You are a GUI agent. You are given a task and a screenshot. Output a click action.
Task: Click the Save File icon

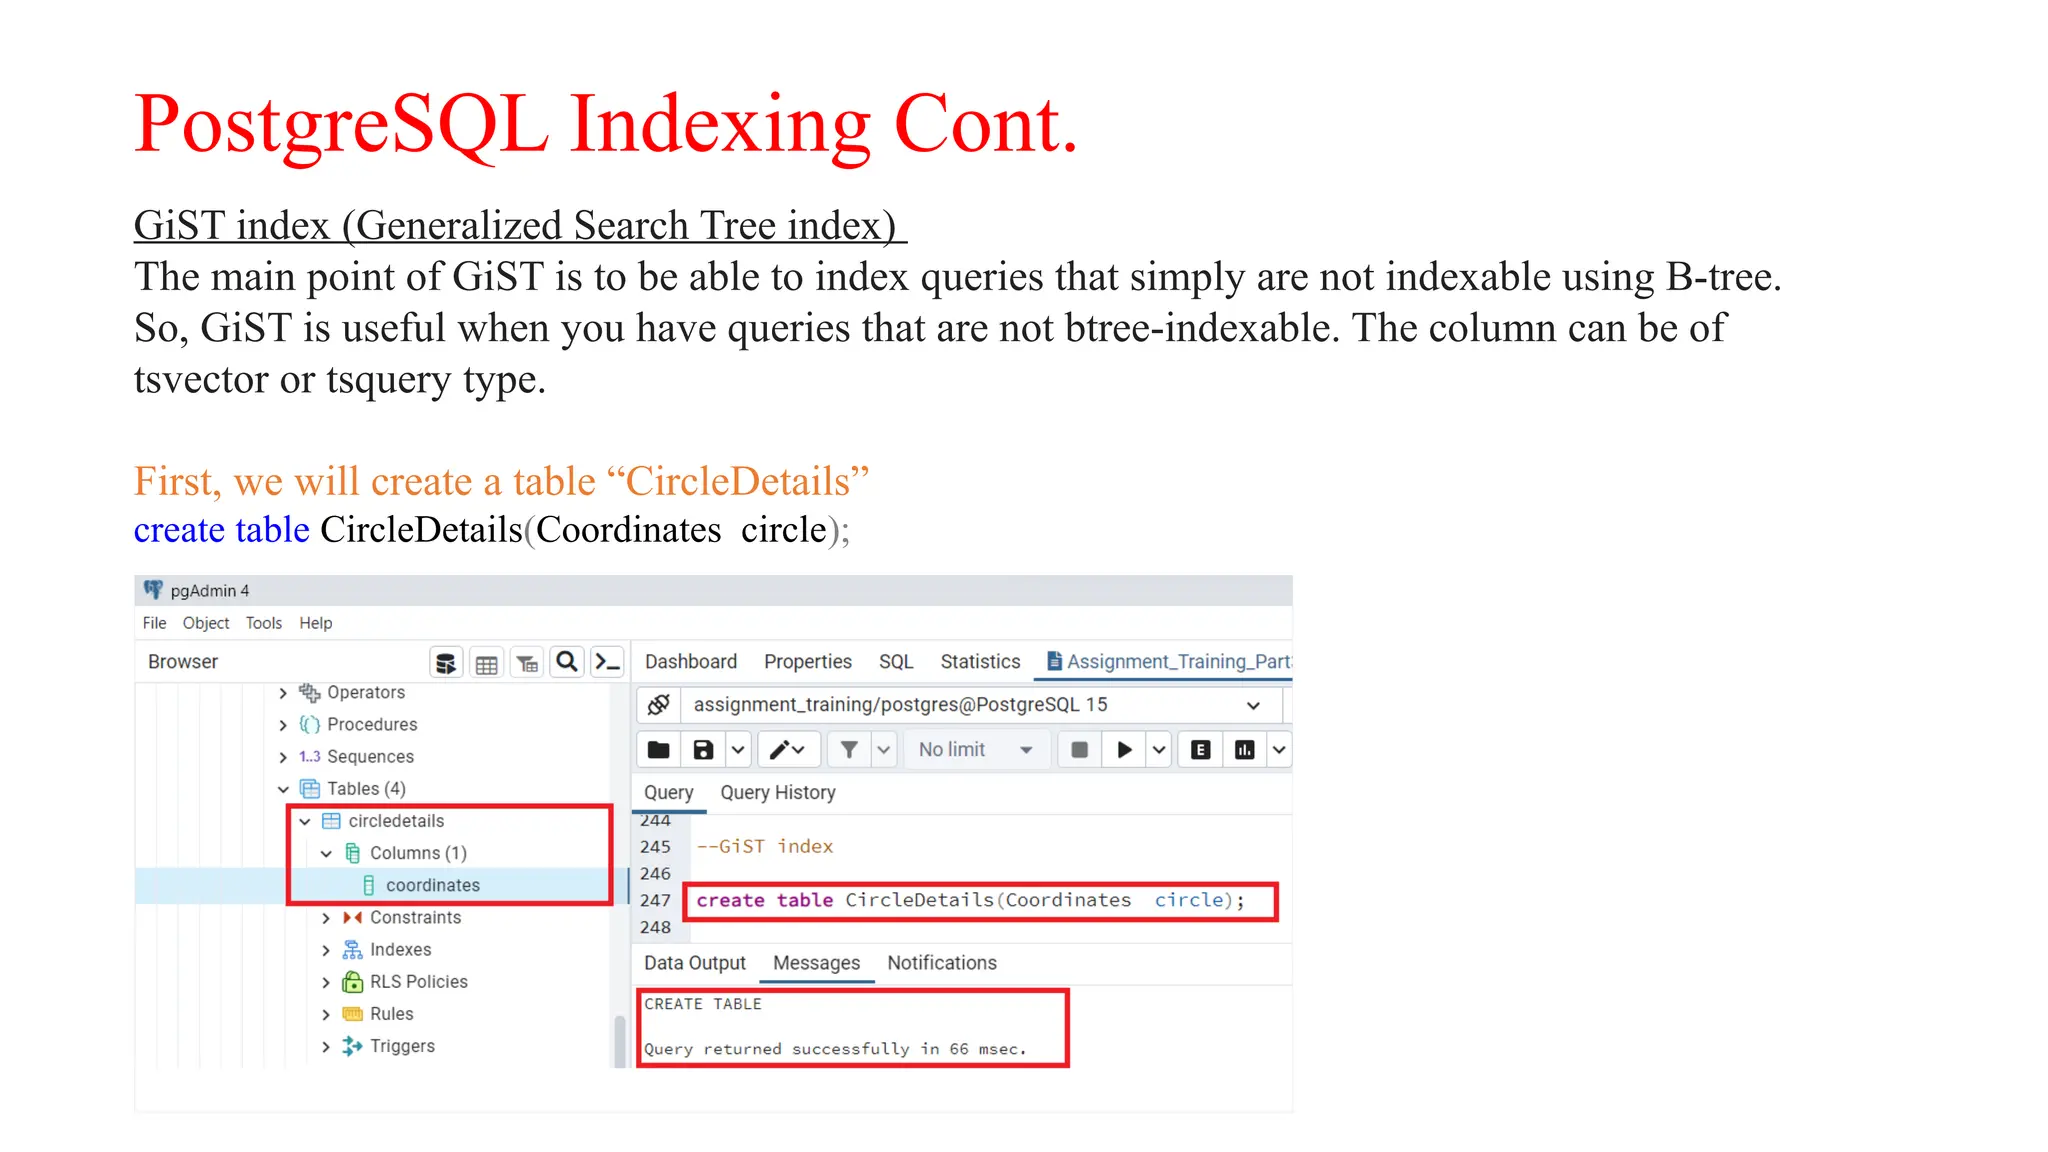[x=703, y=750]
